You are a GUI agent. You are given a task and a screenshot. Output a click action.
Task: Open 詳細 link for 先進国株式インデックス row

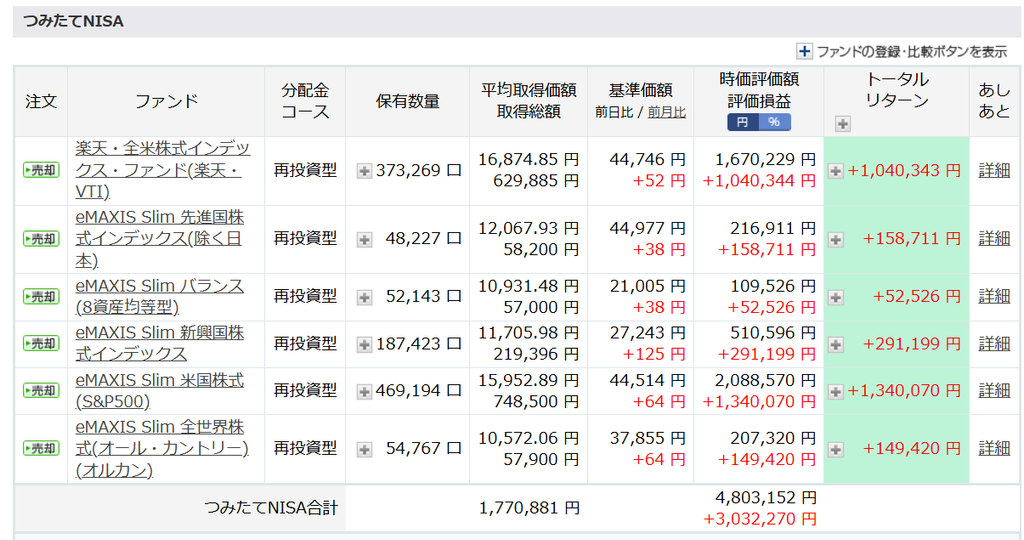click(x=994, y=239)
